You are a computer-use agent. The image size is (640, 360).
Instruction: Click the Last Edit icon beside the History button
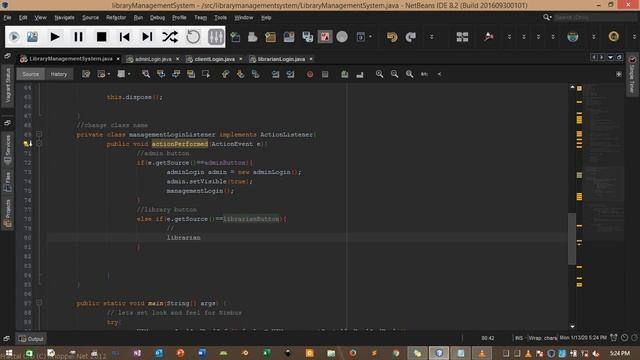[x=86, y=74]
